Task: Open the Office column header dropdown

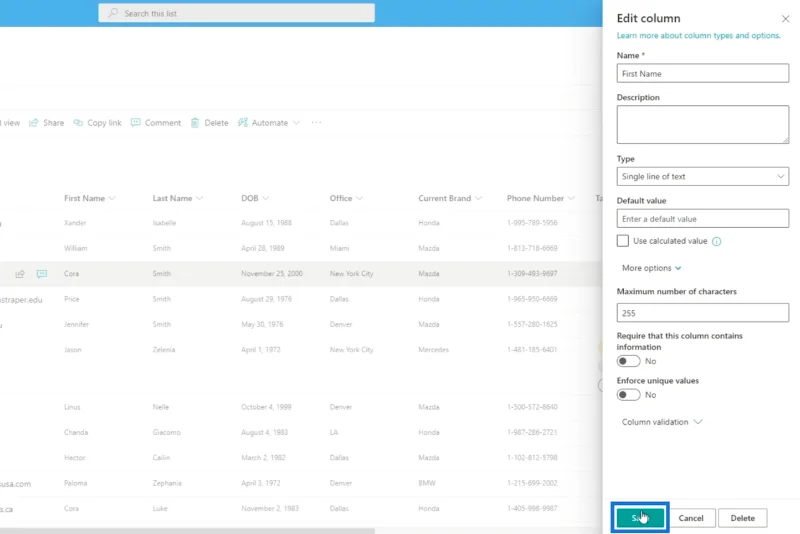Action: [x=360, y=198]
